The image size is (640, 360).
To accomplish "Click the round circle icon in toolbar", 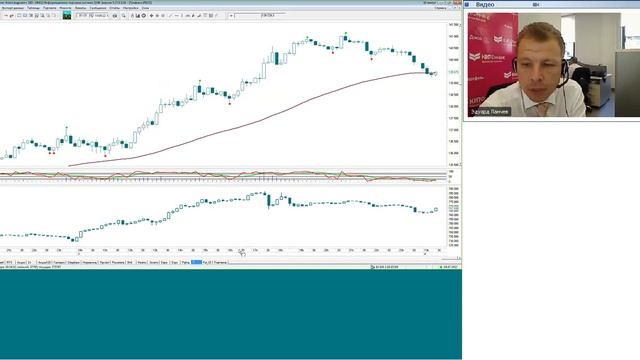I will point(144,16).
